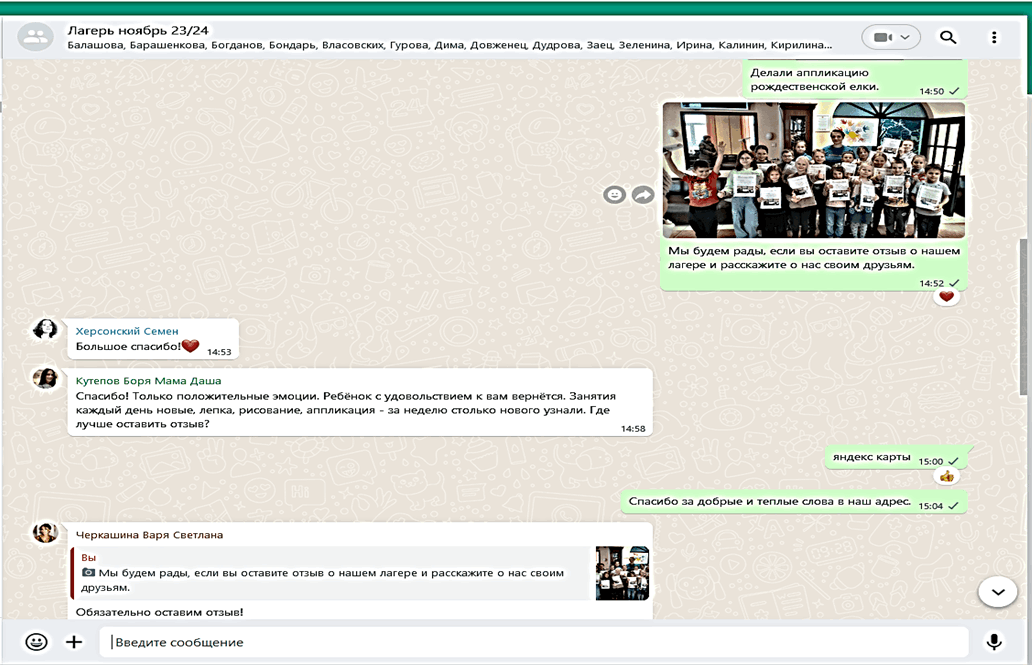Expand the call options dropdown arrow
This screenshot has height=665, width=1033.
pyautogui.click(x=906, y=38)
